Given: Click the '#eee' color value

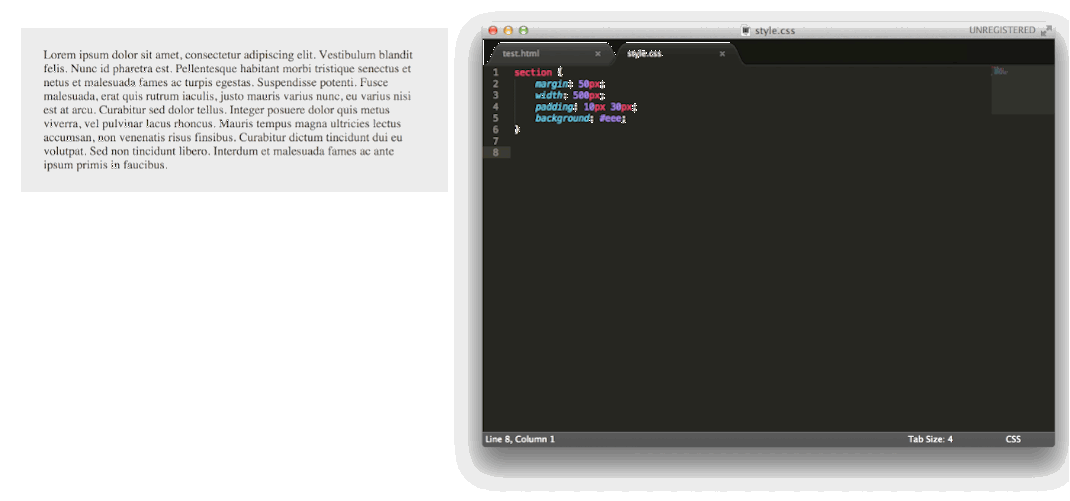Looking at the screenshot, I should 610,118.
